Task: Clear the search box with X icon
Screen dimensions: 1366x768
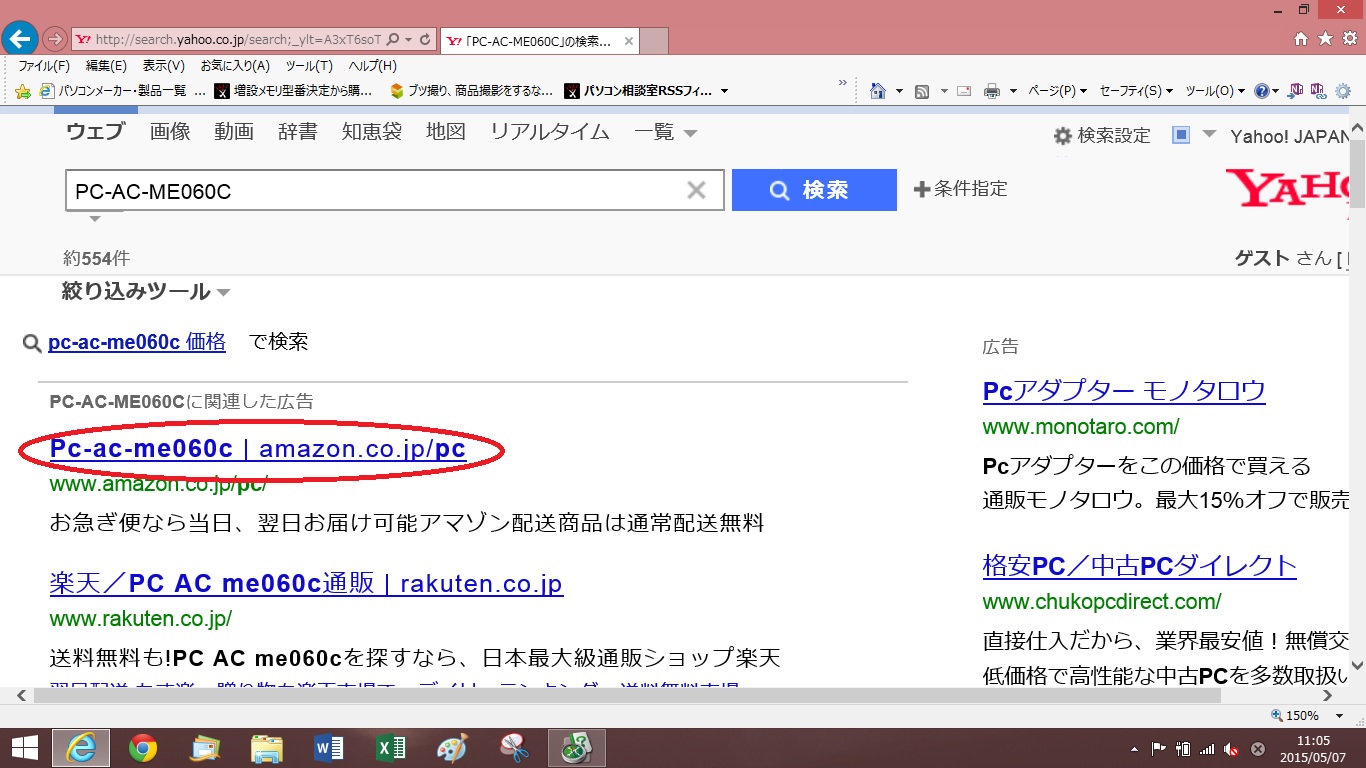Action: point(696,190)
